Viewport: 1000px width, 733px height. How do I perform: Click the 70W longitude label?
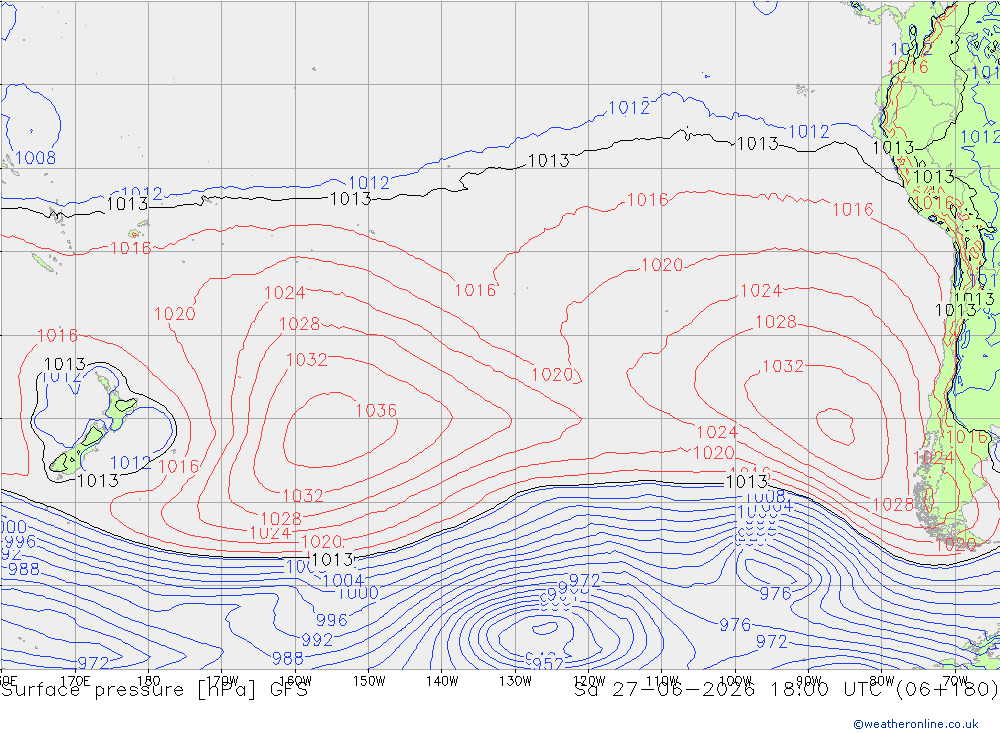[x=955, y=681]
